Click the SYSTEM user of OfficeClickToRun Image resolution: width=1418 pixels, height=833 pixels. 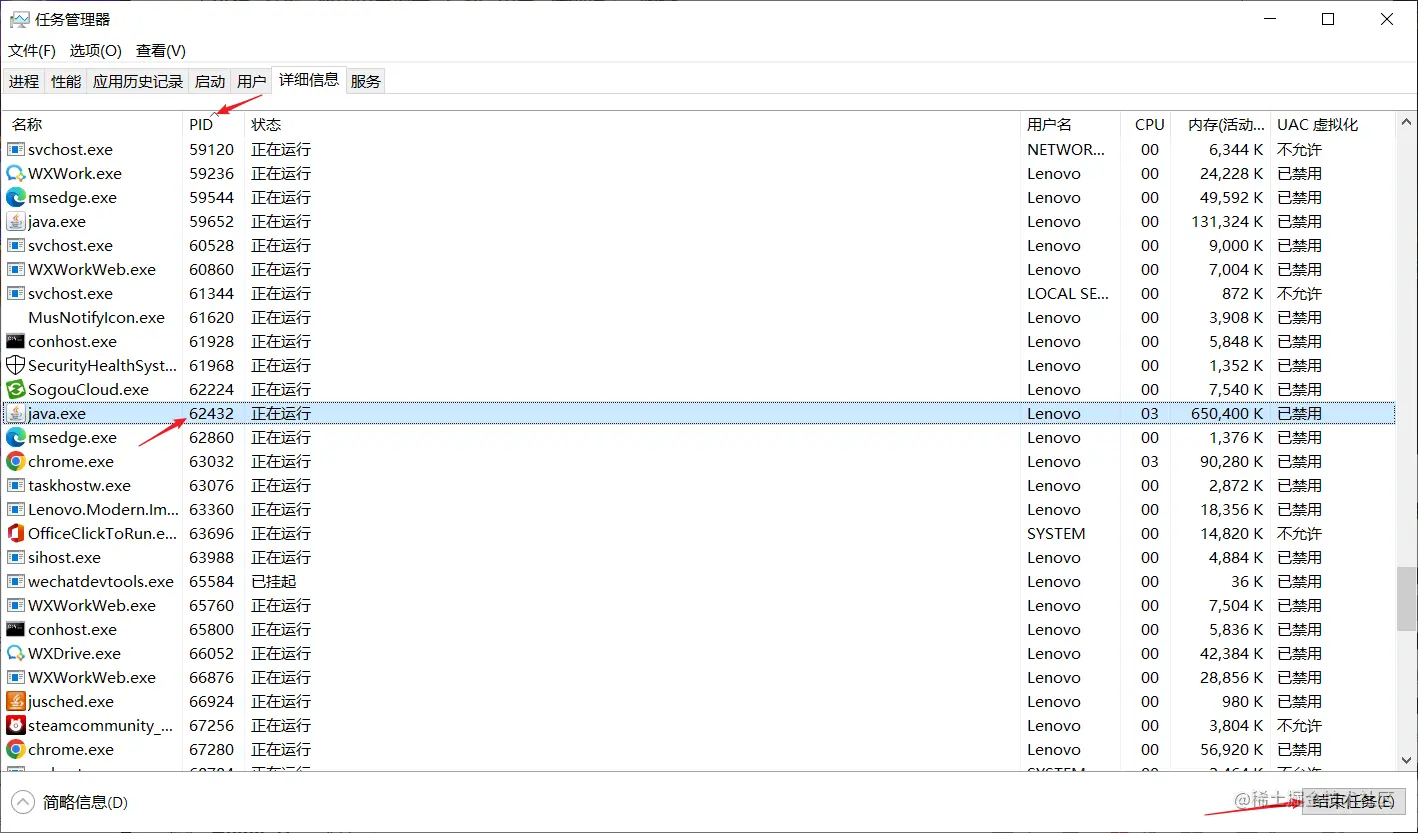pyautogui.click(x=1056, y=533)
